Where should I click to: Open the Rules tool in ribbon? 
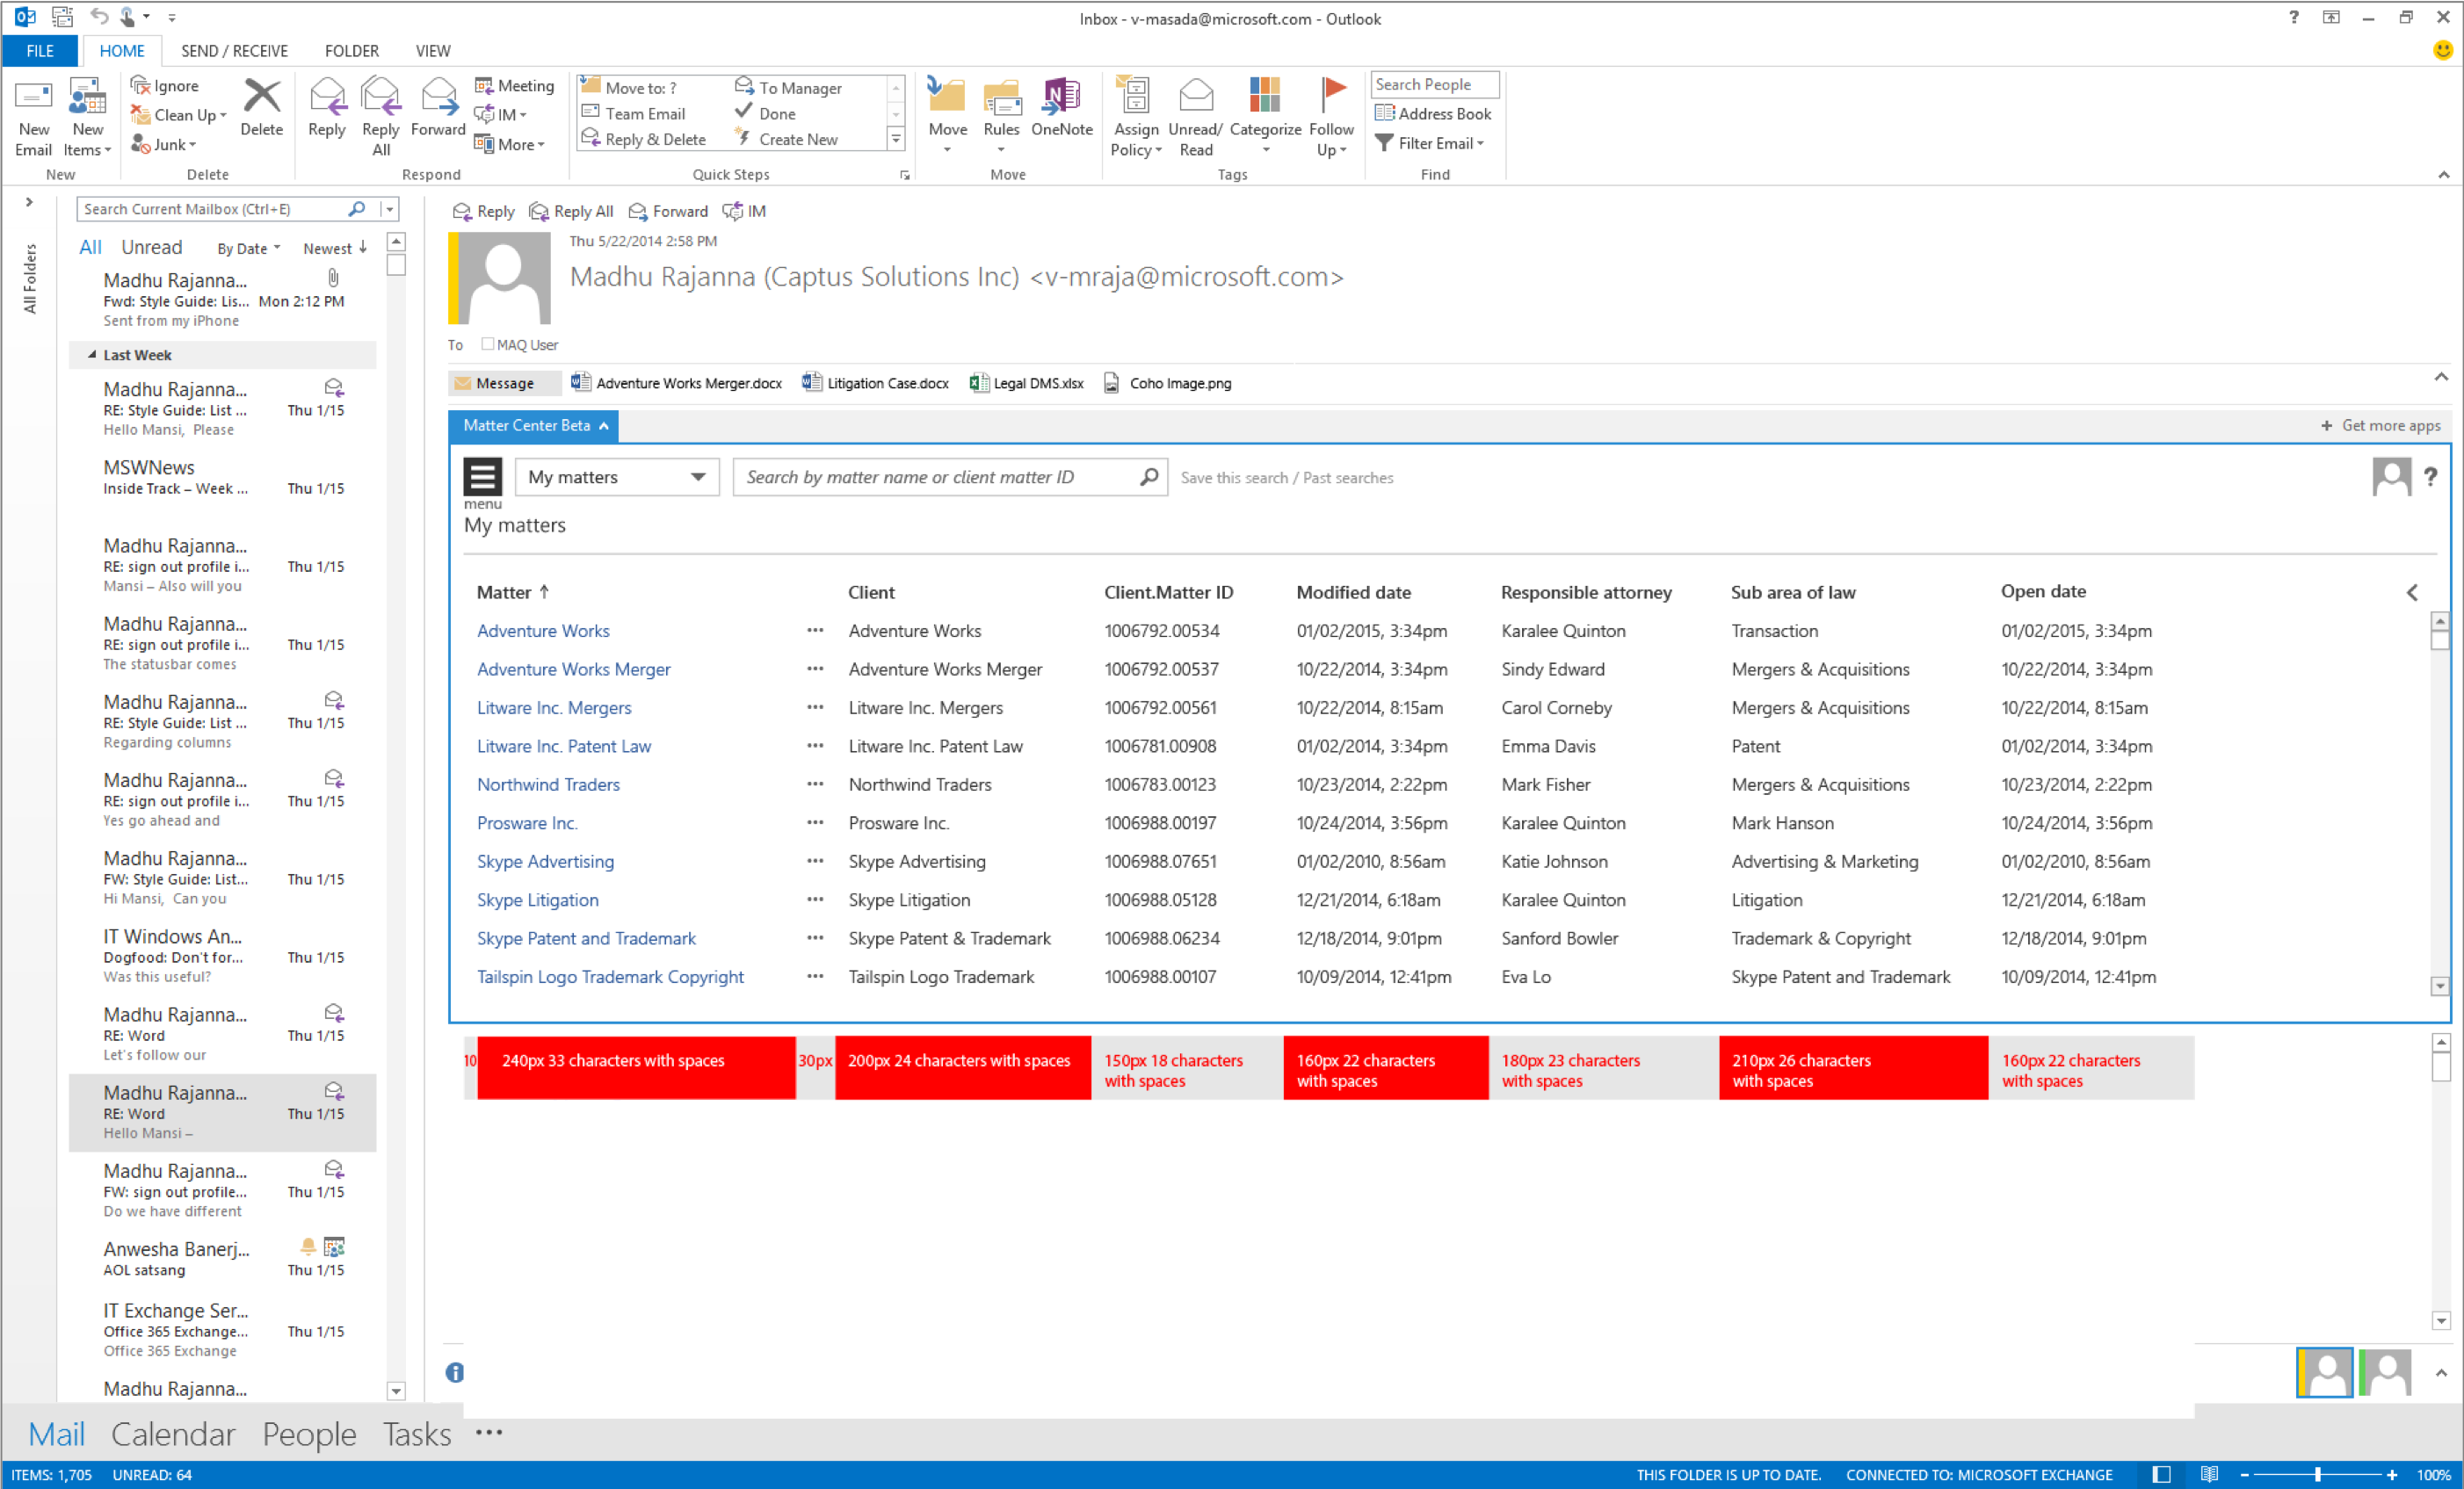click(x=1001, y=117)
